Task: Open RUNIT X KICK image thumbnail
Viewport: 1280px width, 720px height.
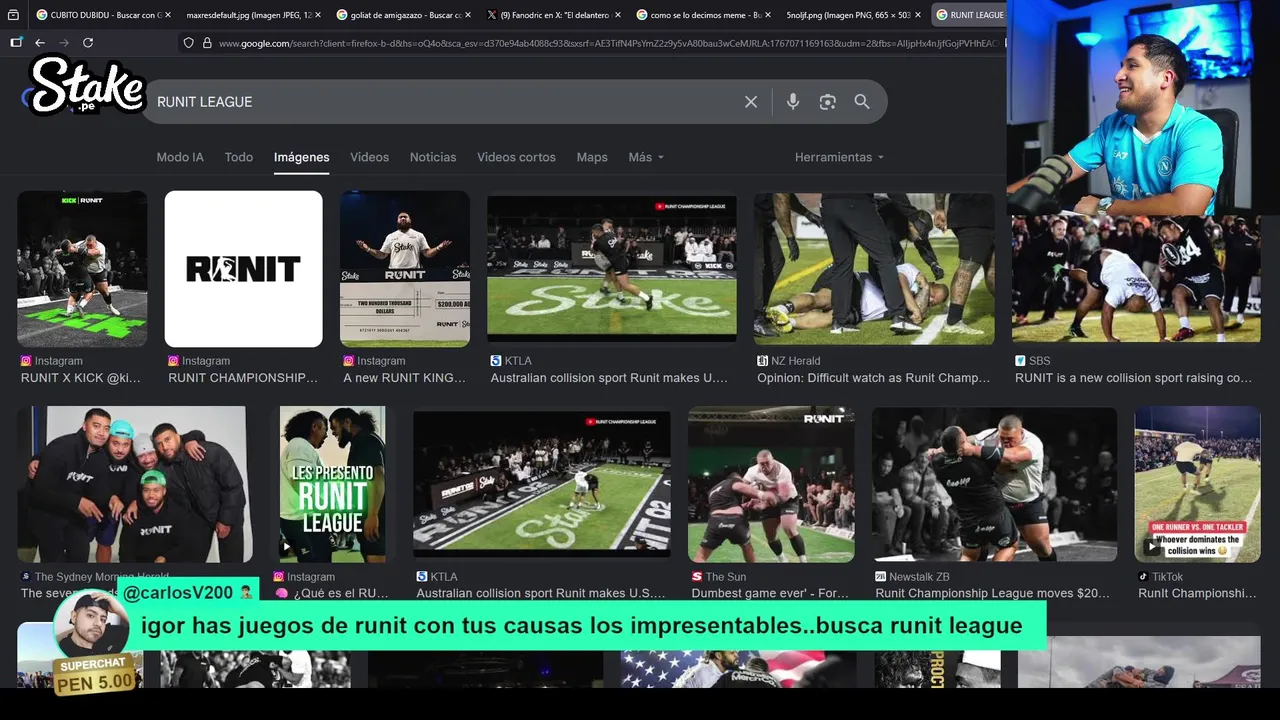Action: pyautogui.click(x=82, y=268)
